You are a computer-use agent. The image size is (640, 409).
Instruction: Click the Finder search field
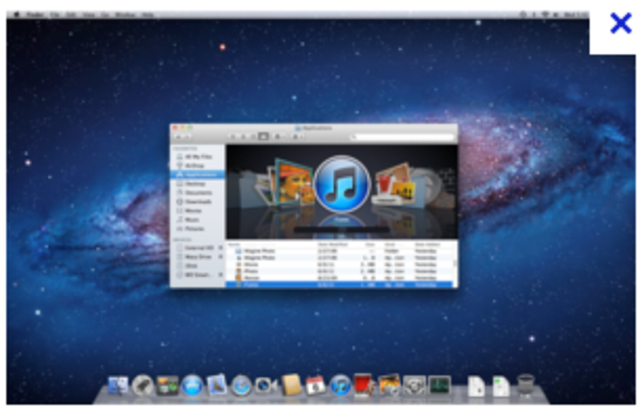pyautogui.click(x=402, y=137)
